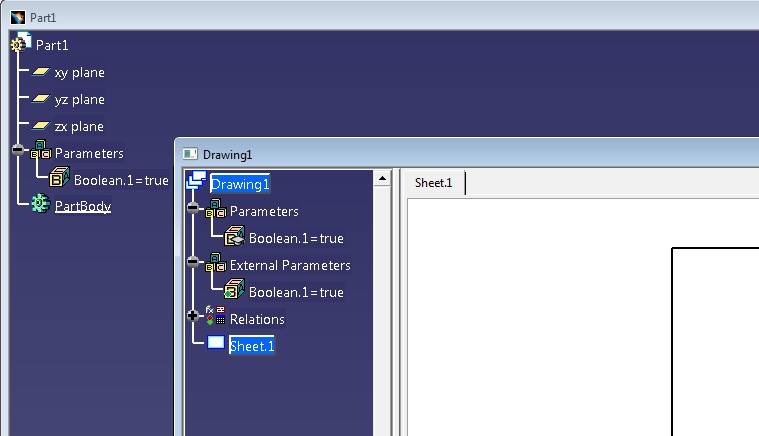
Task: Collapse the External Parameters node
Action: 193,262
